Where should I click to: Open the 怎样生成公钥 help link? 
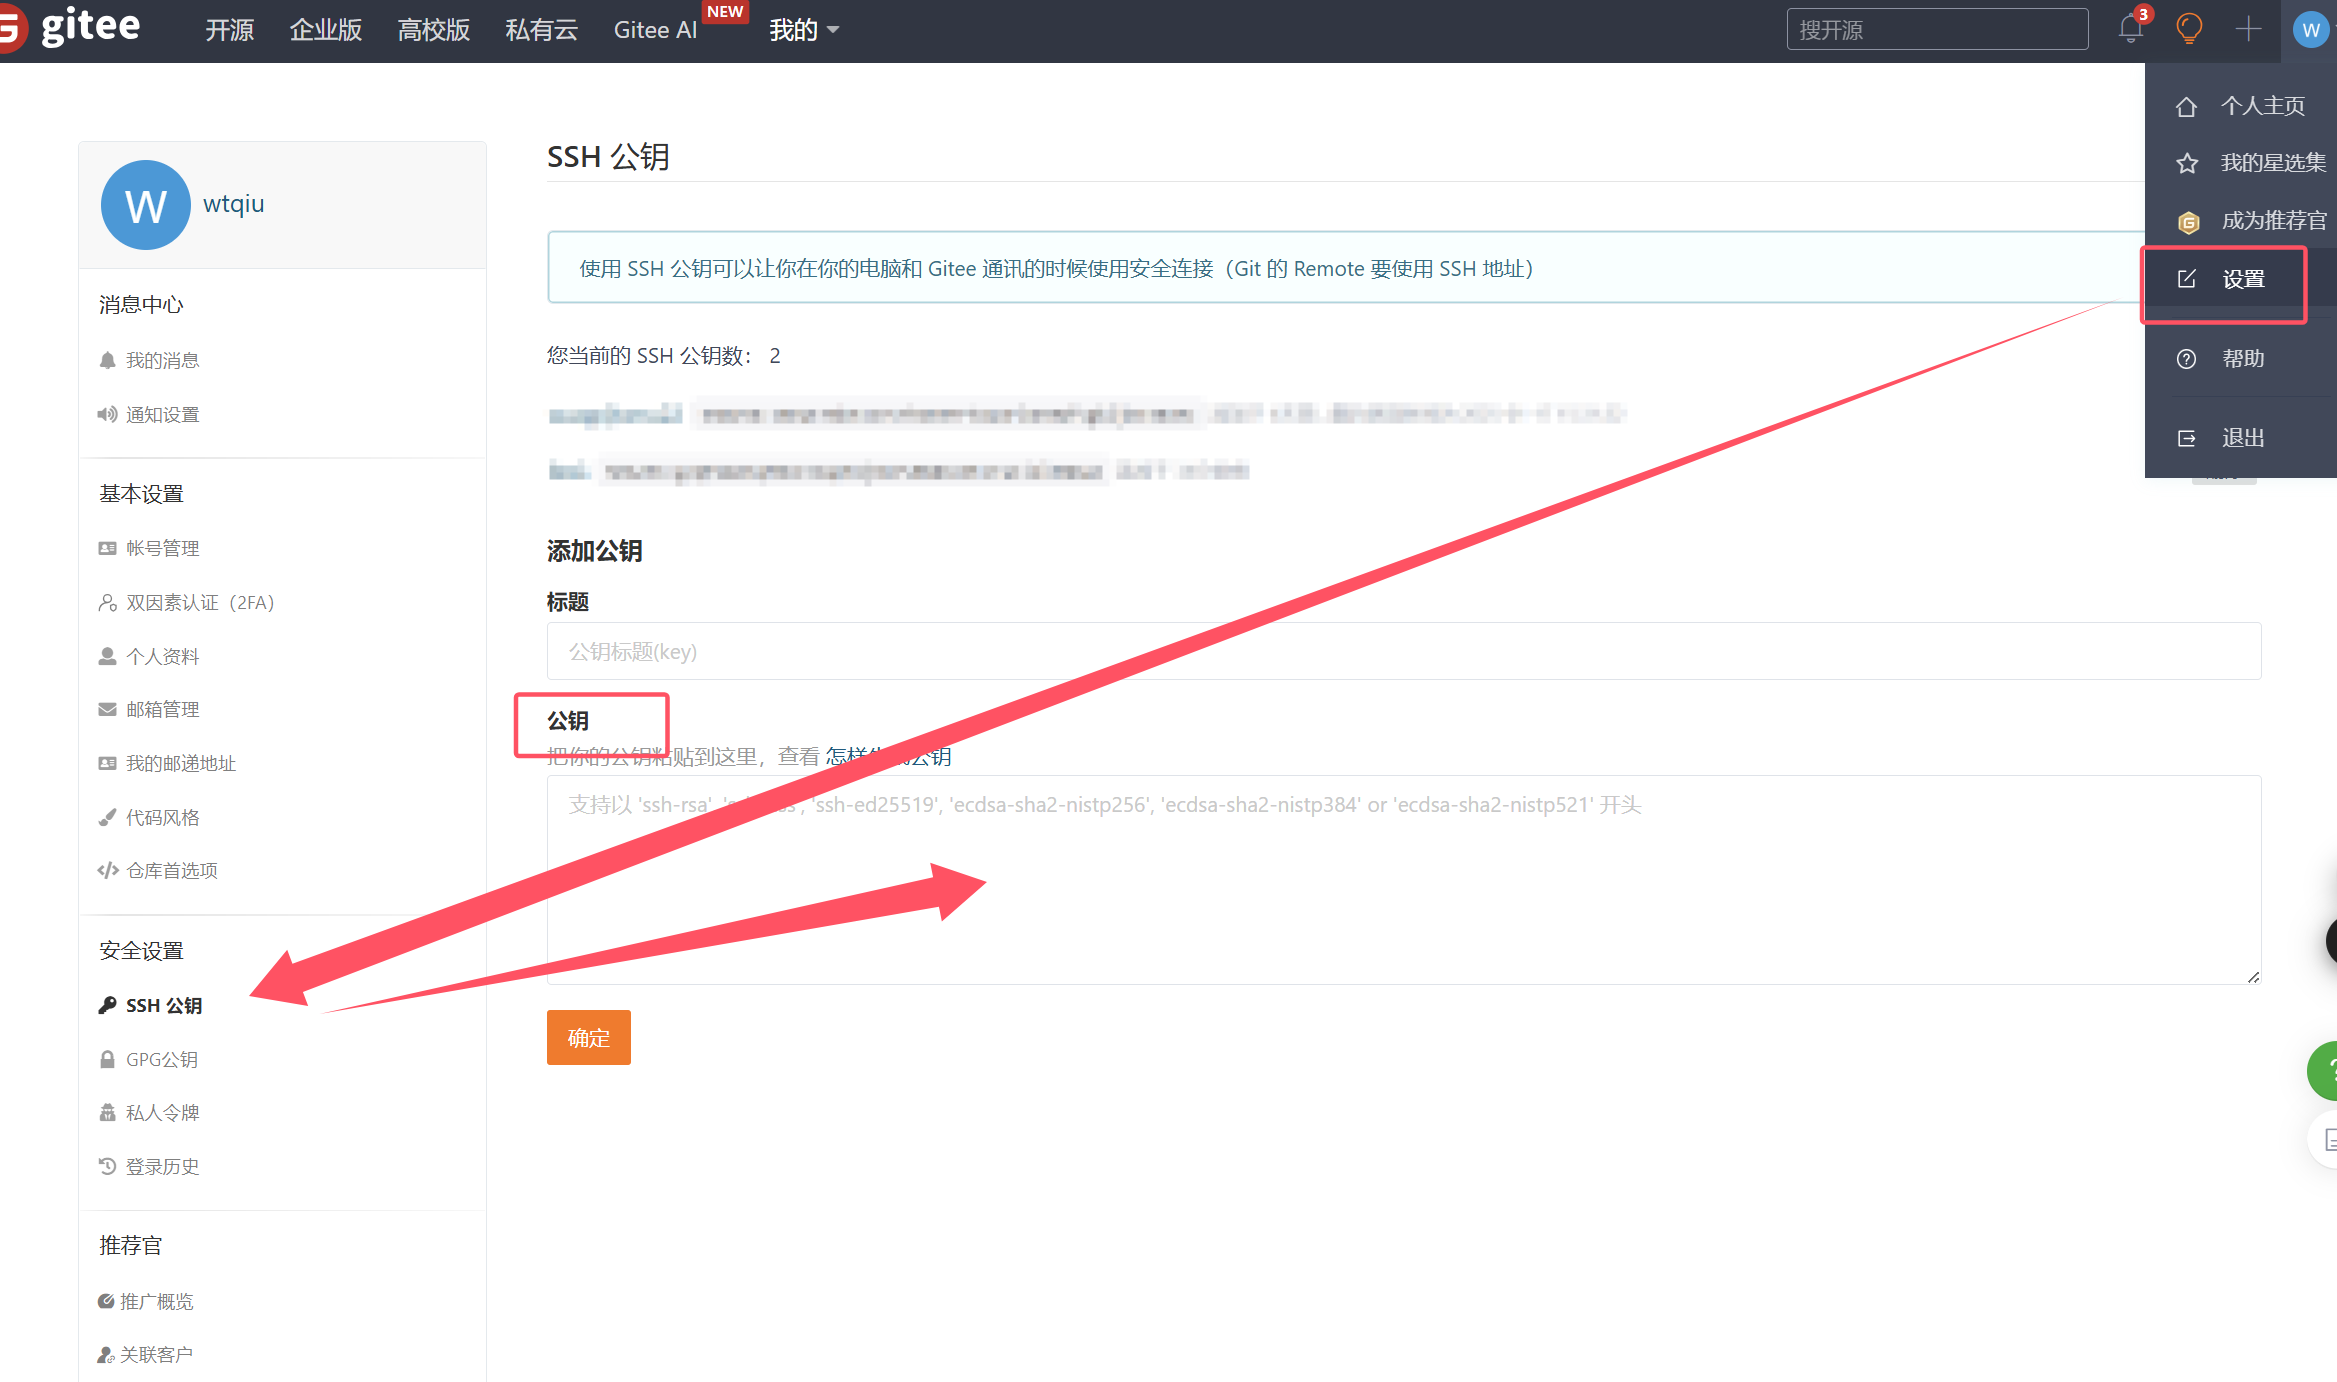click(888, 757)
